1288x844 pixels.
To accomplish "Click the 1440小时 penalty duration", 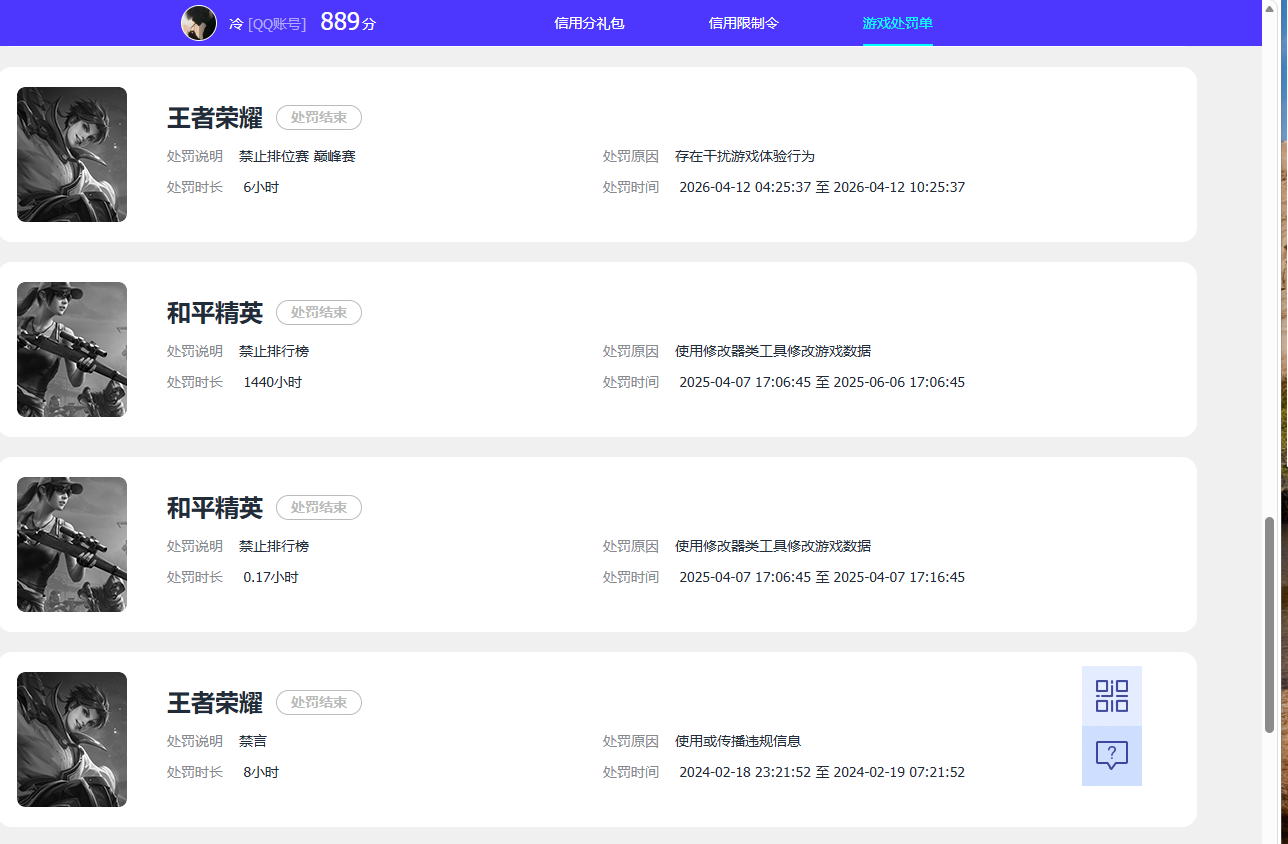I will pyautogui.click(x=272, y=382).
